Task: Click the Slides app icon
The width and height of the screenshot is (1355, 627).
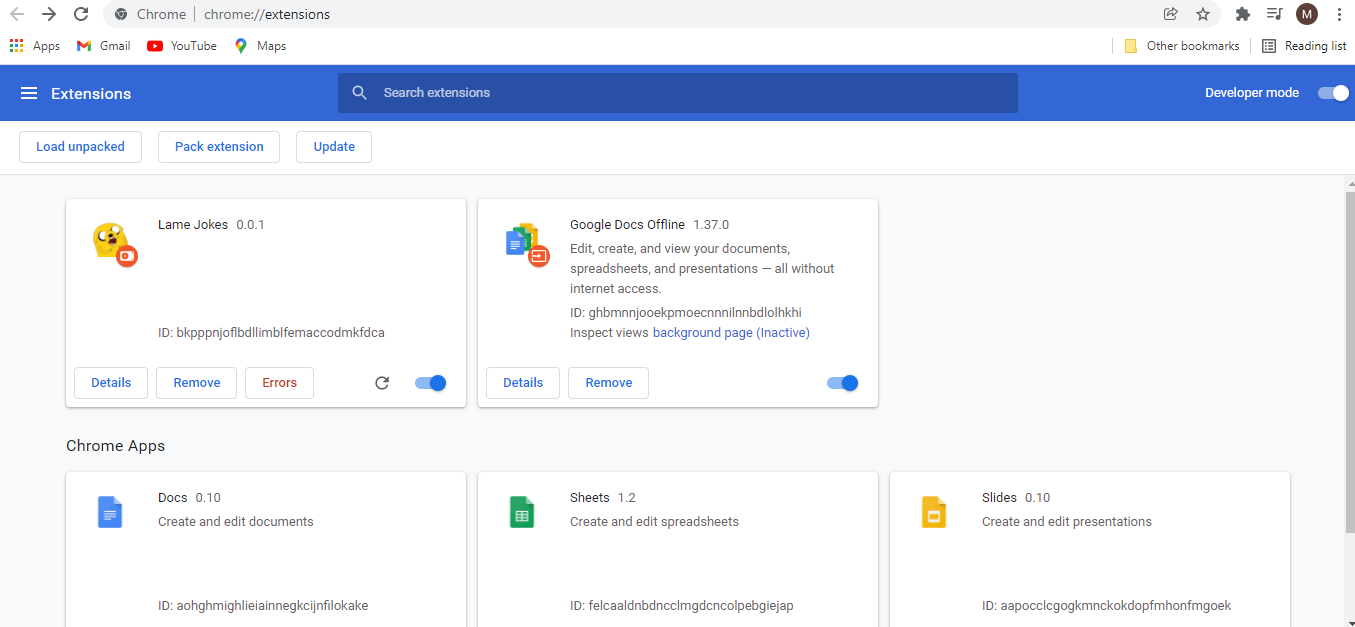Action: click(934, 512)
